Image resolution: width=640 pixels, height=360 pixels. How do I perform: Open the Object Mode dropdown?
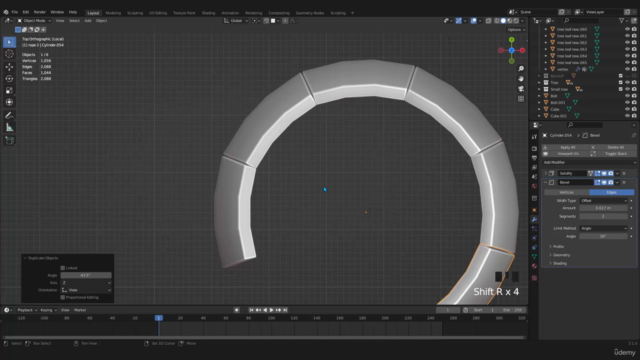pyautogui.click(x=34, y=21)
